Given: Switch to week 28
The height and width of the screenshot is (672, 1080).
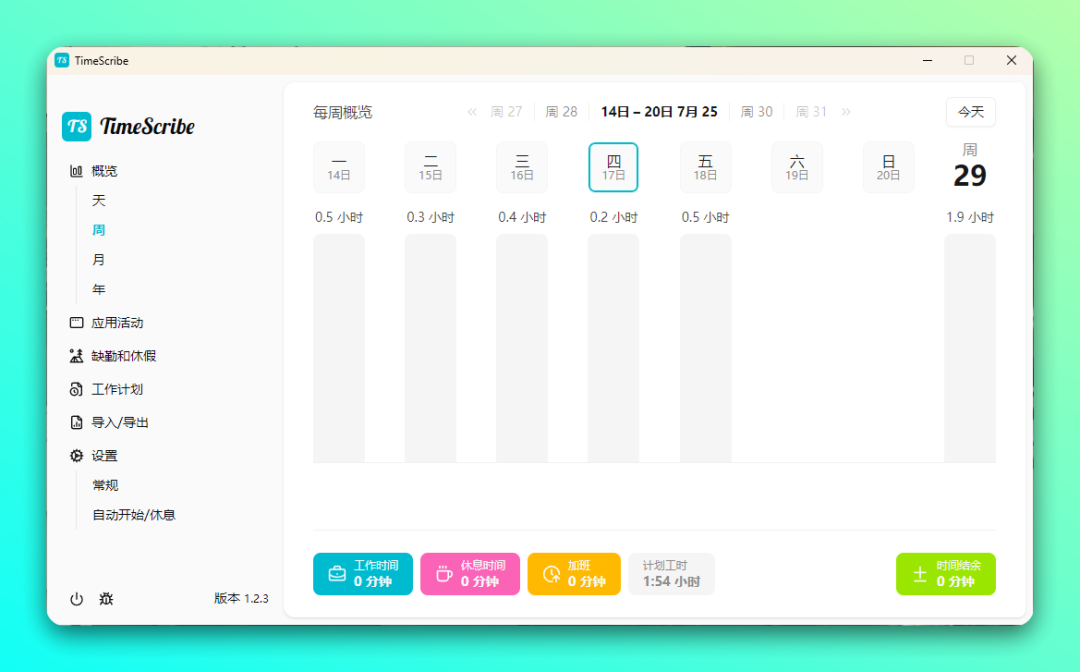Looking at the screenshot, I should 561,112.
